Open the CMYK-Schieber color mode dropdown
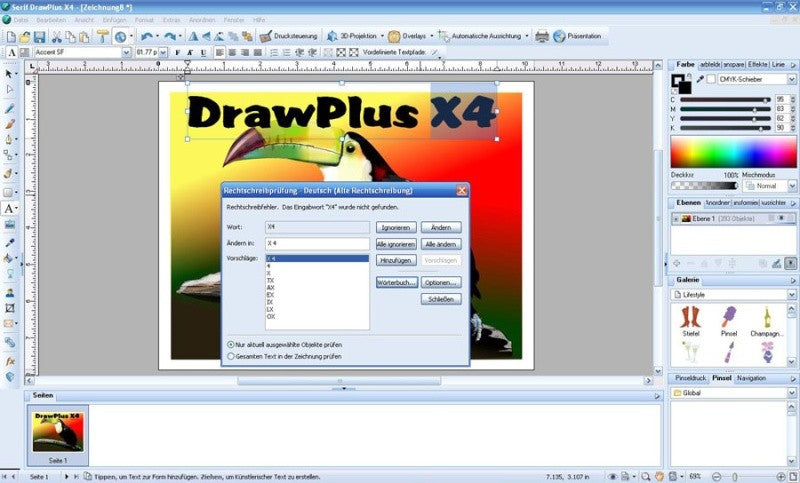Viewport: 800px width, 483px height. 791,80
